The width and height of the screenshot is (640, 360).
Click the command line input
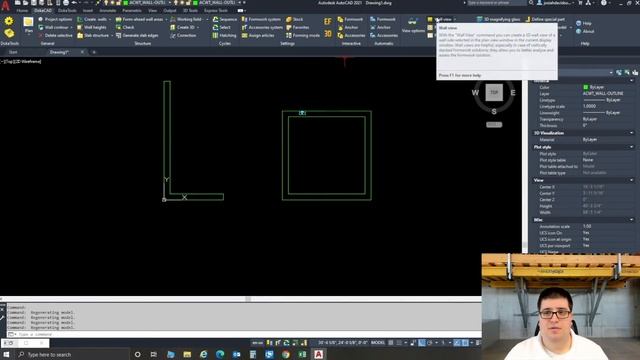pos(245,334)
